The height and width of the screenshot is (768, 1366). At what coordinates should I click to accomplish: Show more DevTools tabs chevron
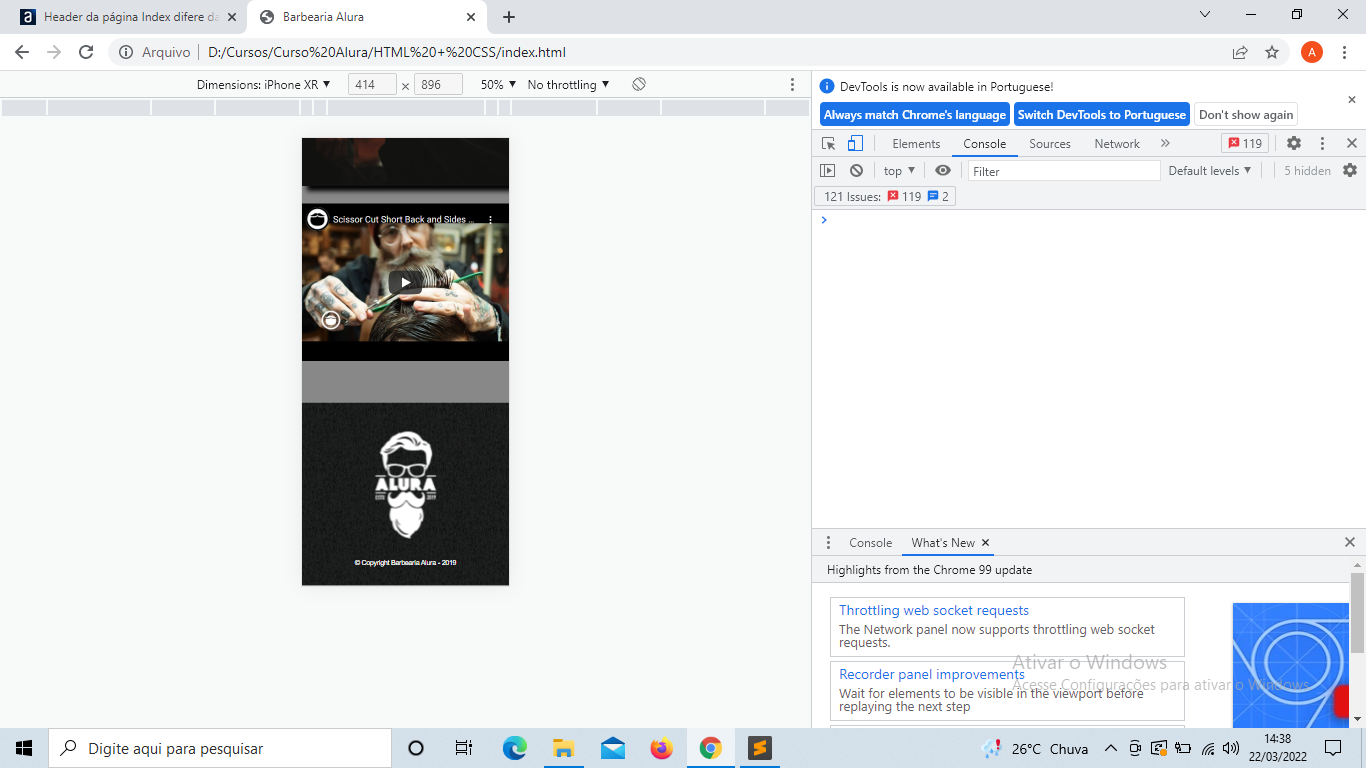click(x=1165, y=143)
